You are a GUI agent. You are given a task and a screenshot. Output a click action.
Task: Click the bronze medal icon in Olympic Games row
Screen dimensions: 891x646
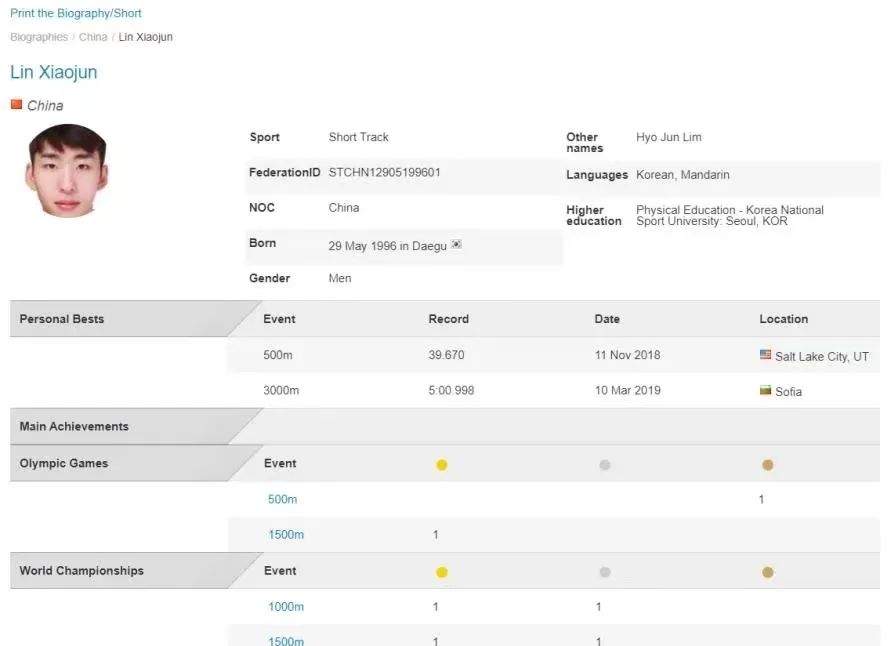[767, 465]
